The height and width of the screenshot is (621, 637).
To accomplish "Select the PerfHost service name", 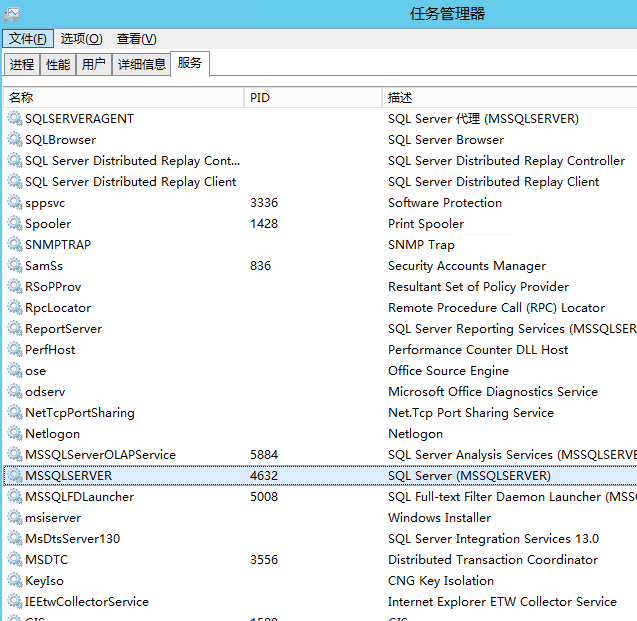I will click(50, 349).
